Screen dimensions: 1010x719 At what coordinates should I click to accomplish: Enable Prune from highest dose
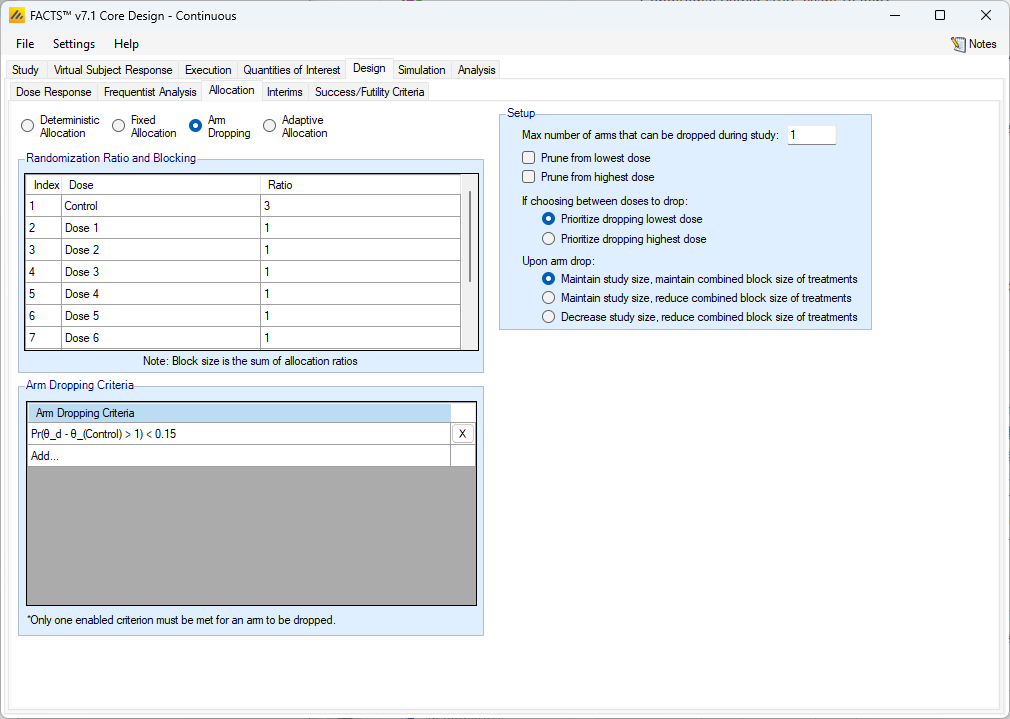click(x=528, y=177)
